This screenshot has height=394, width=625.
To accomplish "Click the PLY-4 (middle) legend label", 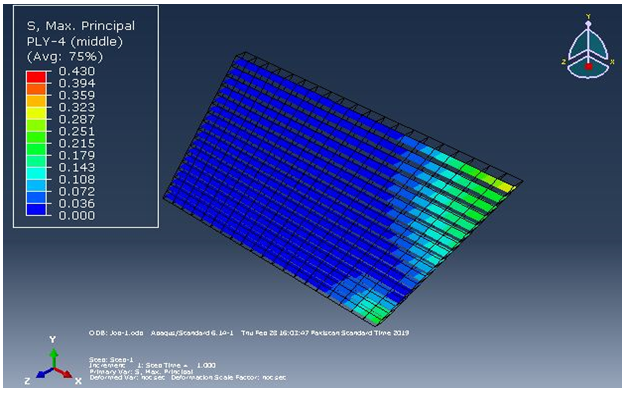I will [75, 41].
